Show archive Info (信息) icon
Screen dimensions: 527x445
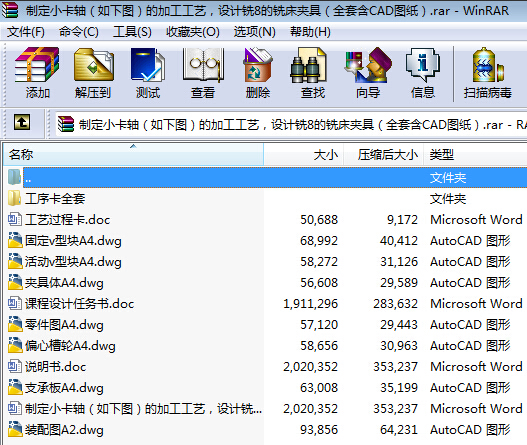tap(423, 65)
